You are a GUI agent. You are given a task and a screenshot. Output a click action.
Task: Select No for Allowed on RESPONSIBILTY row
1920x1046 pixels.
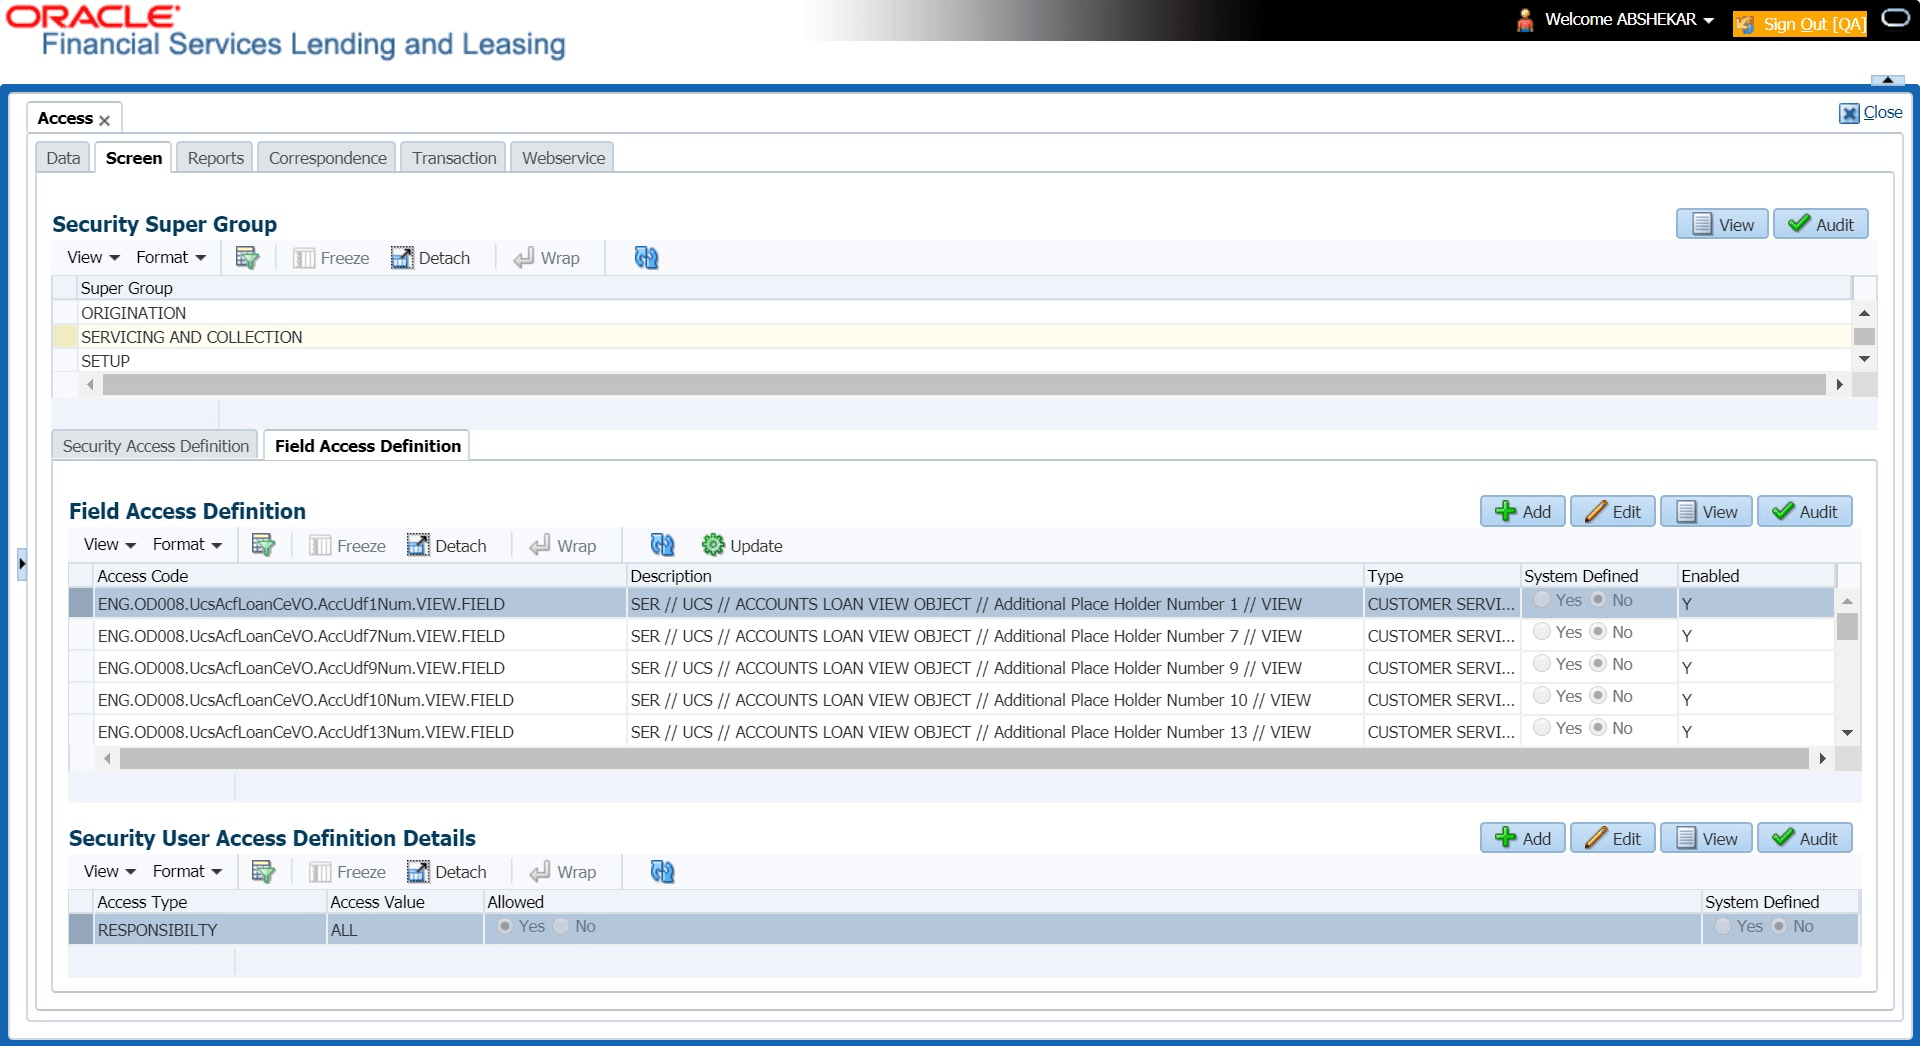(561, 926)
